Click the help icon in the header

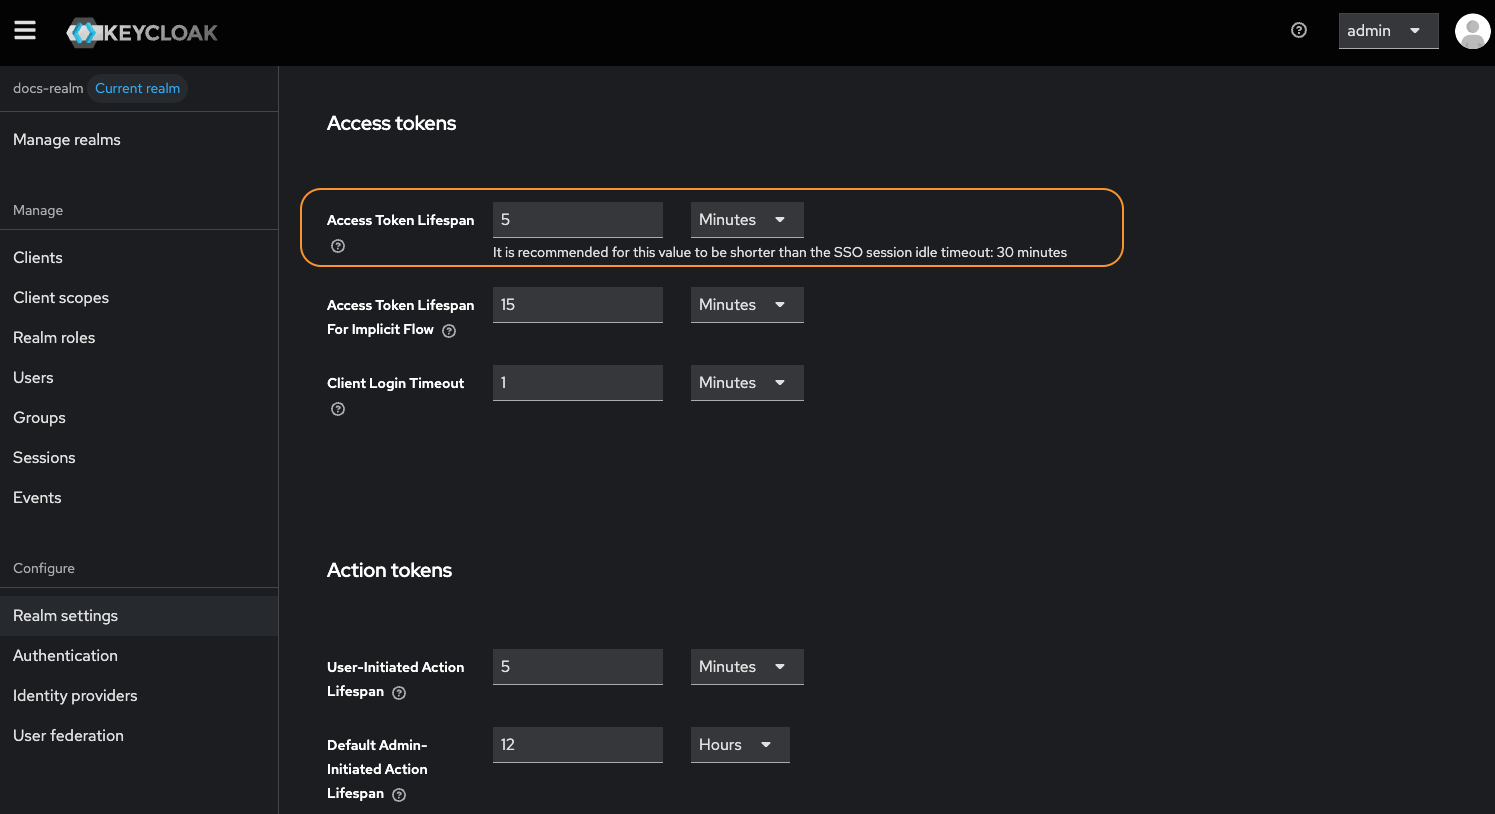pos(1299,31)
